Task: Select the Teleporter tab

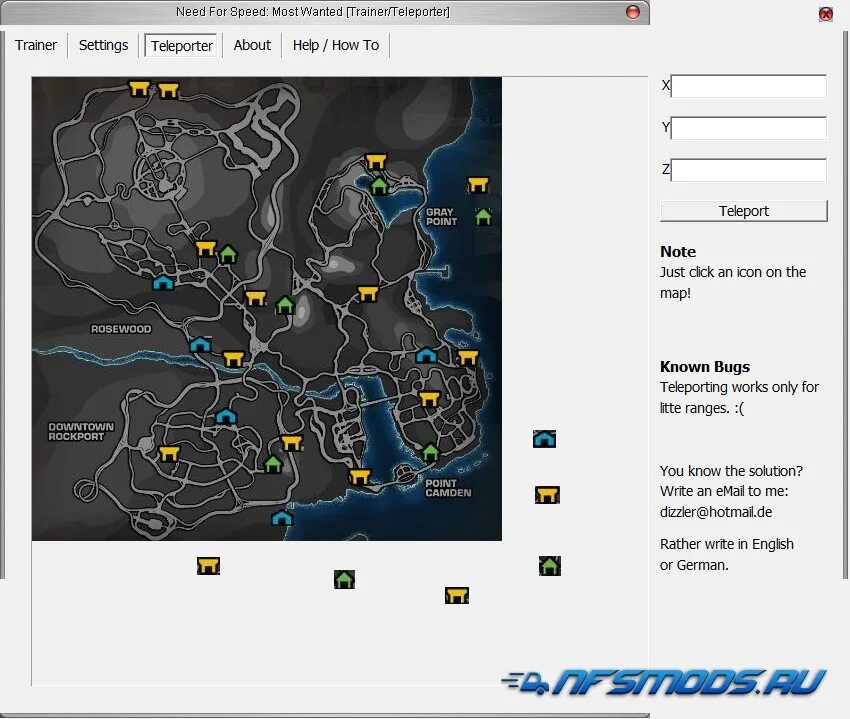Action: click(x=182, y=46)
